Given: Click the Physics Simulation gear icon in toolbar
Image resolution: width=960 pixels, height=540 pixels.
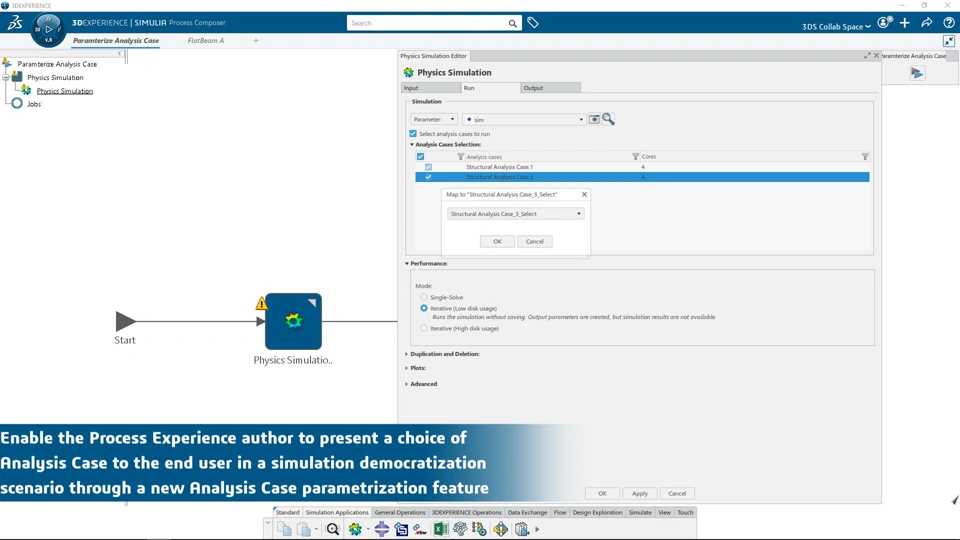Looking at the screenshot, I should click(355, 529).
